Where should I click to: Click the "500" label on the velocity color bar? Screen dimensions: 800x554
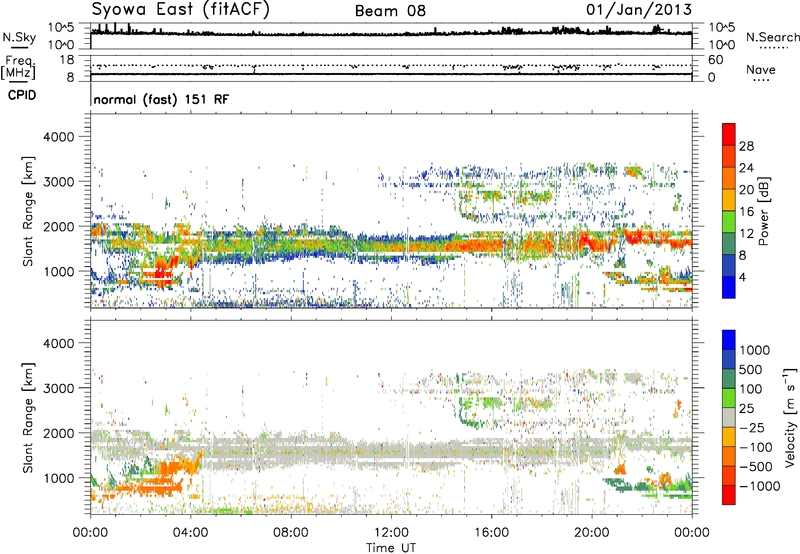click(x=751, y=369)
